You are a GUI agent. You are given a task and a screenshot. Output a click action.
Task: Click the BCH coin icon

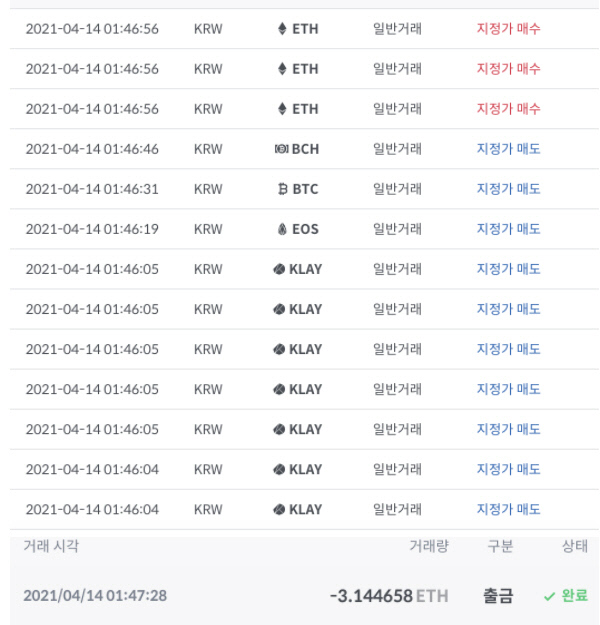pyautogui.click(x=280, y=149)
